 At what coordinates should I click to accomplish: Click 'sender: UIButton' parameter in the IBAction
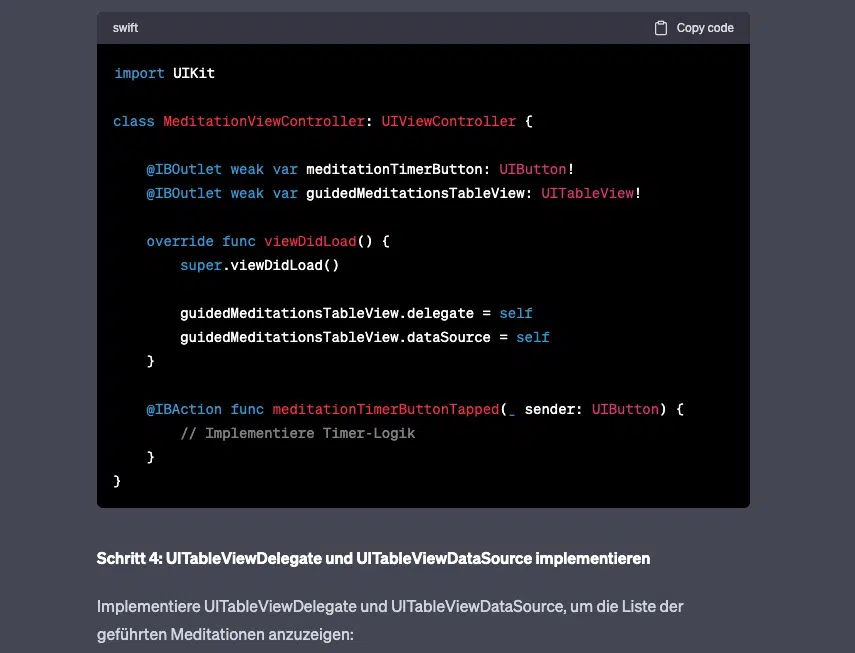591,409
